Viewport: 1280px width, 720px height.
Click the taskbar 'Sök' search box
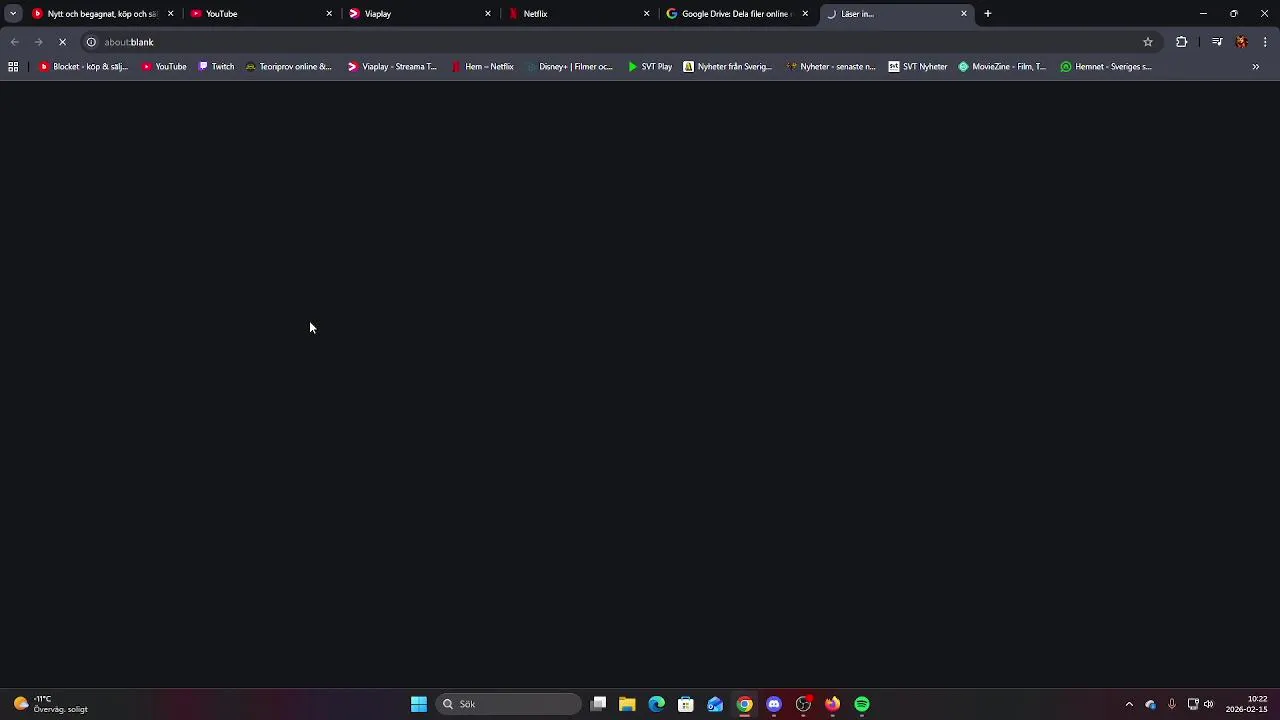point(509,704)
